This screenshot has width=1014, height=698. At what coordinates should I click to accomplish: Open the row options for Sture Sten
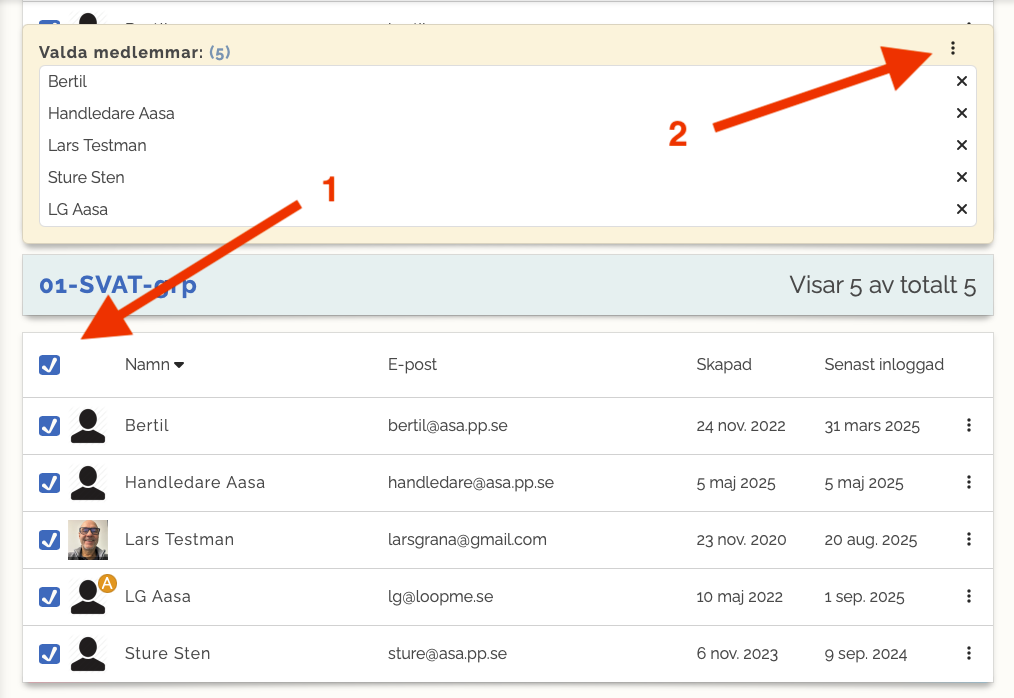coord(968,654)
